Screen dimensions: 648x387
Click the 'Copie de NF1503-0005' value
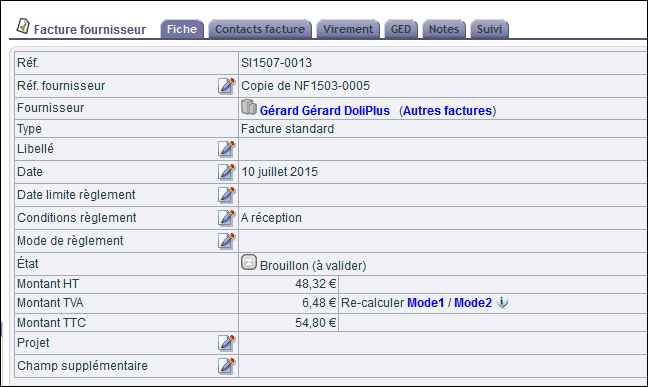click(x=305, y=86)
